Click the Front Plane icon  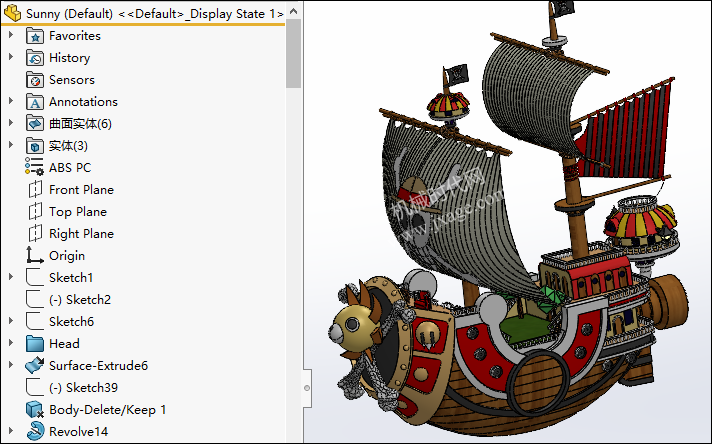35,190
